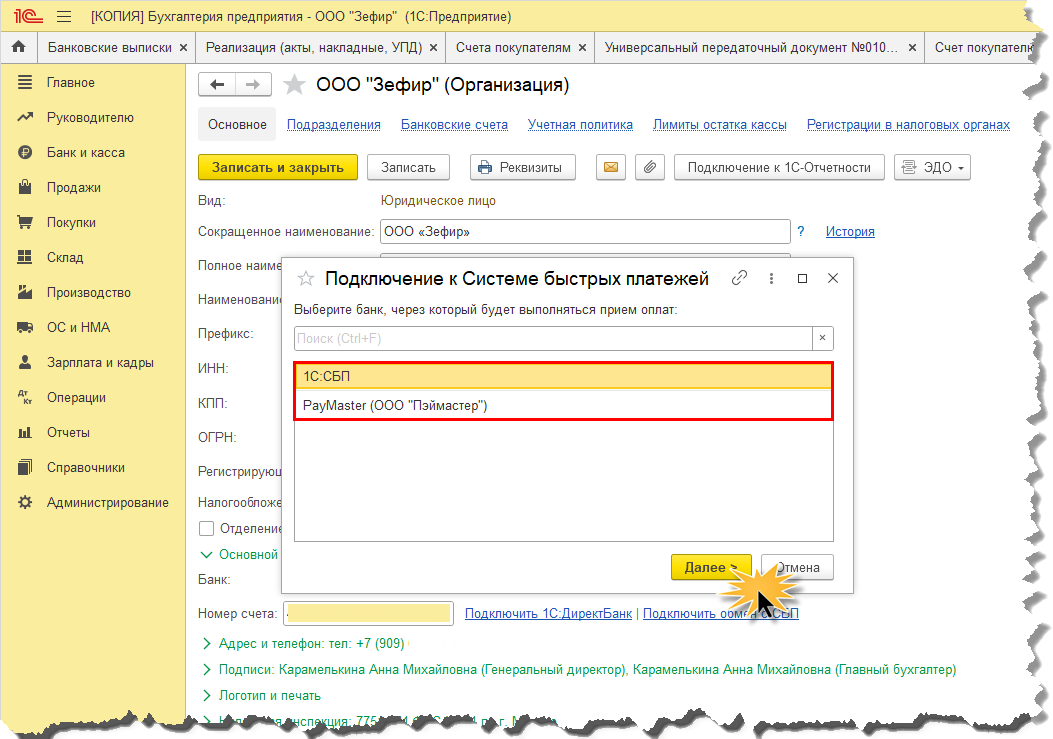Open the Администрирование section
Viewport: 1053px width, 739px height.
pyautogui.click(x=107, y=502)
